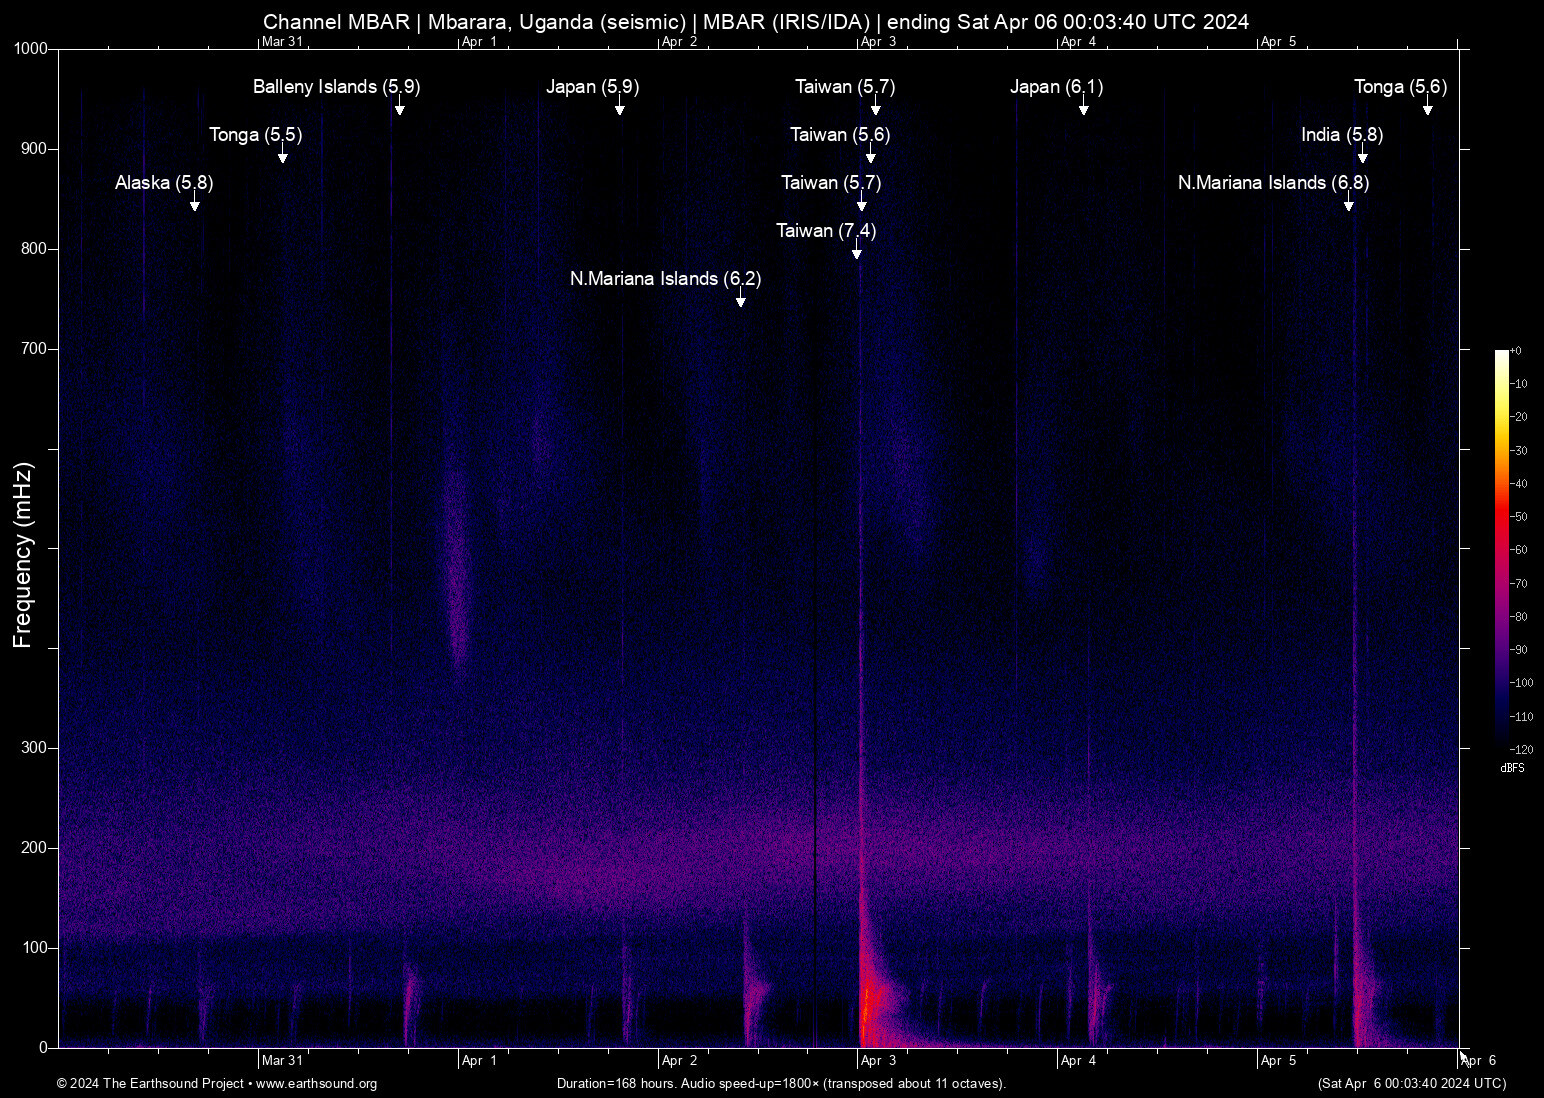Viewport: 1544px width, 1098px height.
Task: Click the arrow below the Tonga (5.5) label
Action: (283, 157)
